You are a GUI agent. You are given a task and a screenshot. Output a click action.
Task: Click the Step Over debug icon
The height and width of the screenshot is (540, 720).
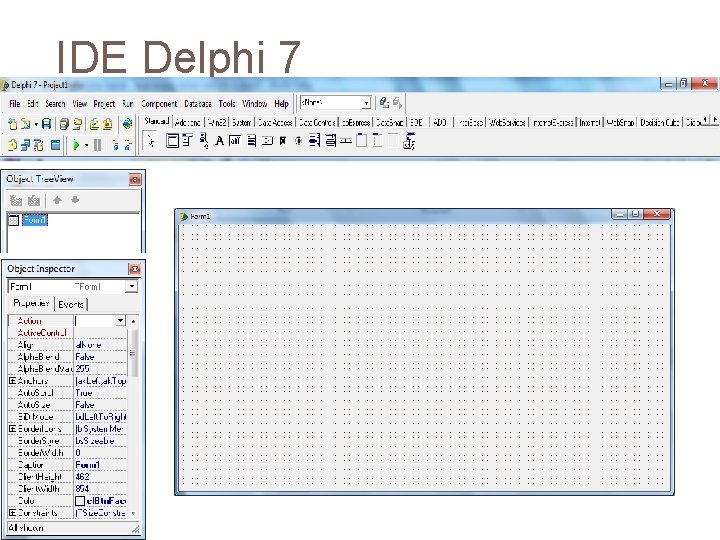(128, 146)
